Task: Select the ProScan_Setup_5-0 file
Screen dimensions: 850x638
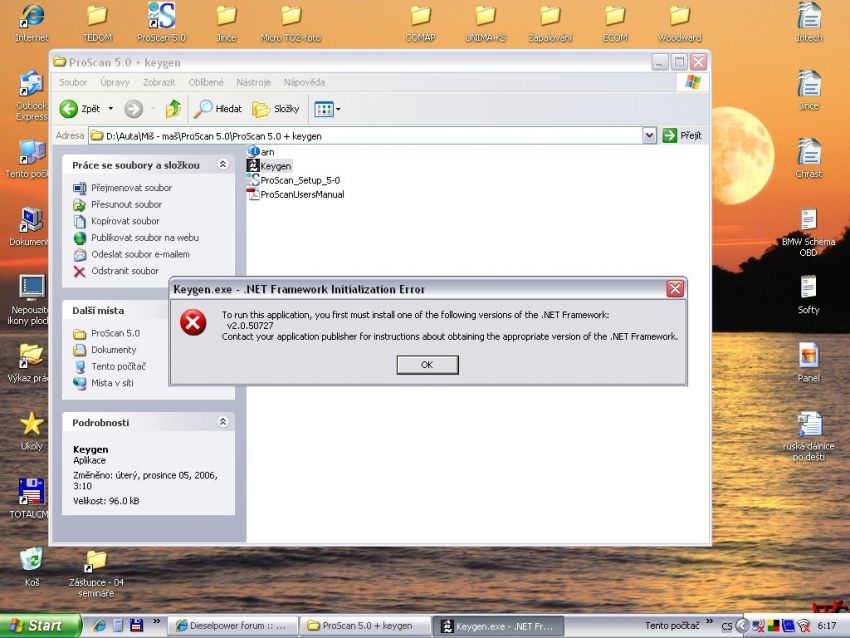Action: click(294, 180)
